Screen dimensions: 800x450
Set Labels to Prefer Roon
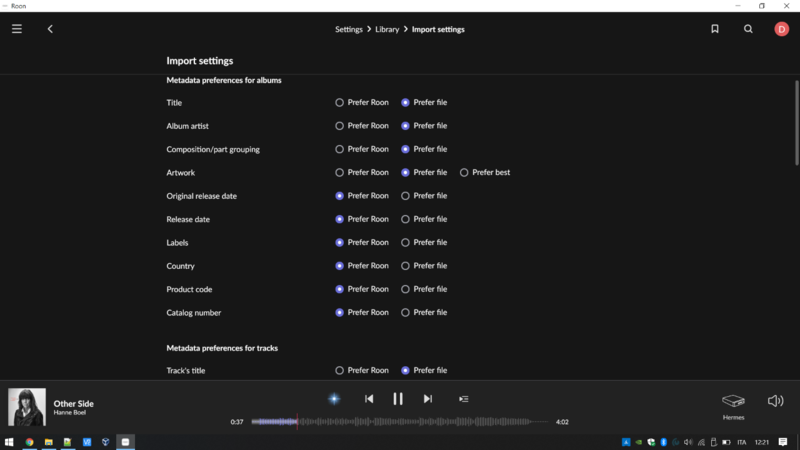(x=362, y=243)
